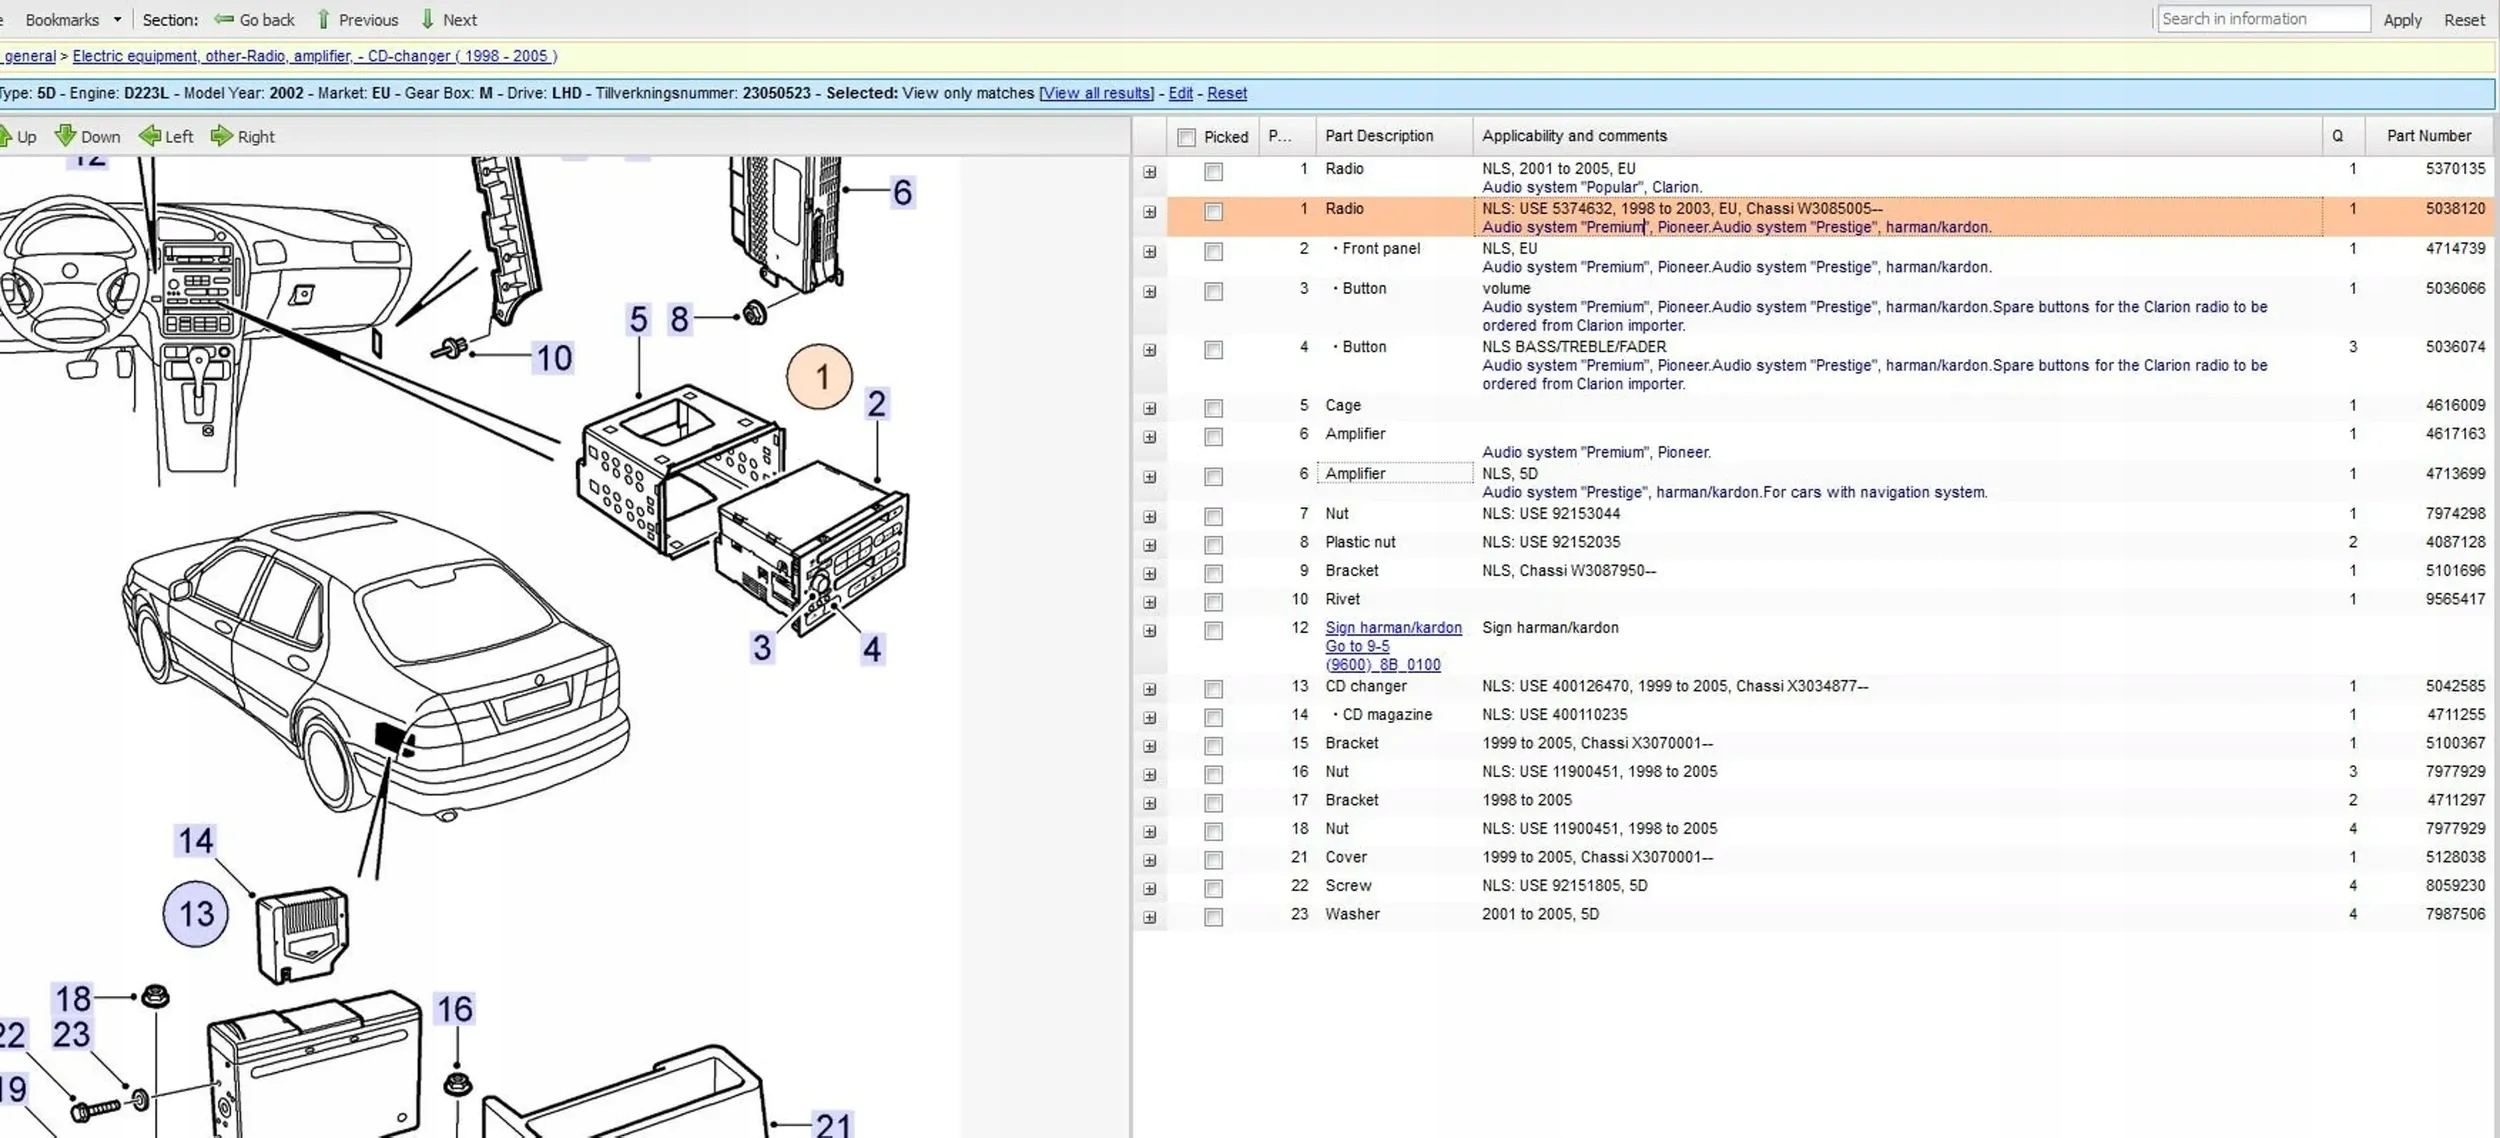The height and width of the screenshot is (1138, 2500).
Task: Click the Apply search button
Action: [2401, 20]
